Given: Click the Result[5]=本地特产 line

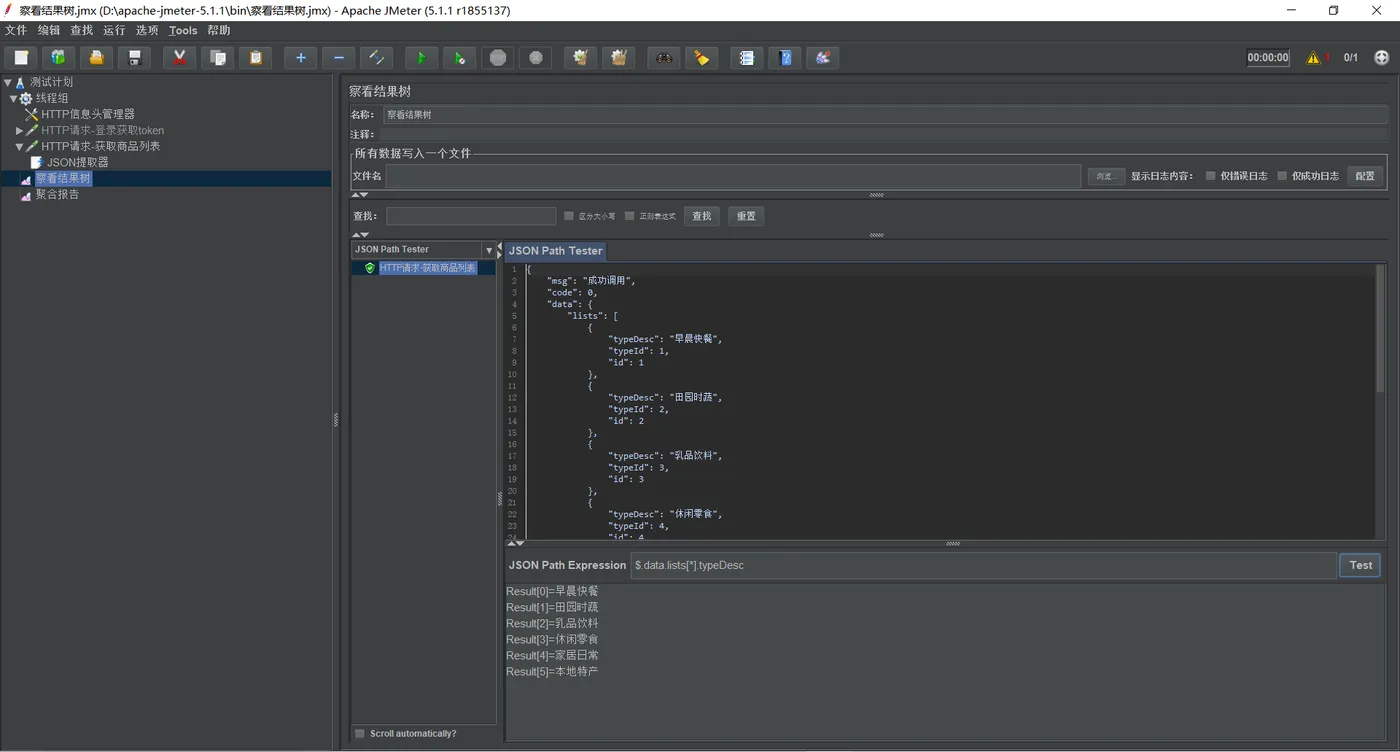Looking at the screenshot, I should (552, 672).
